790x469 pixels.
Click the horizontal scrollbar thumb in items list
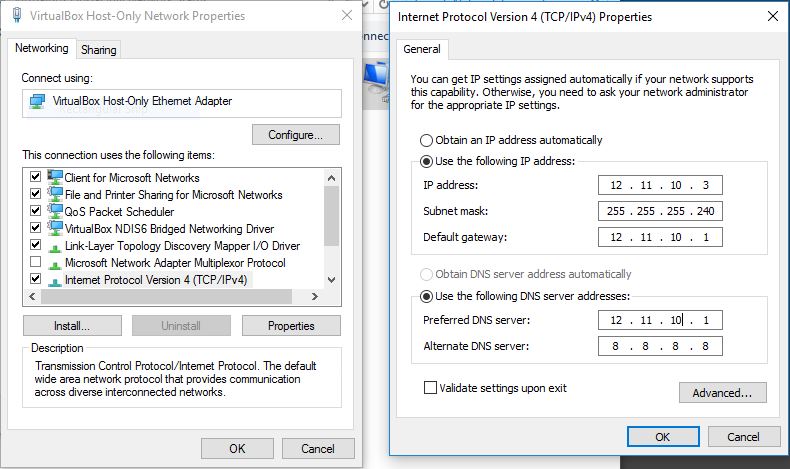coord(166,296)
